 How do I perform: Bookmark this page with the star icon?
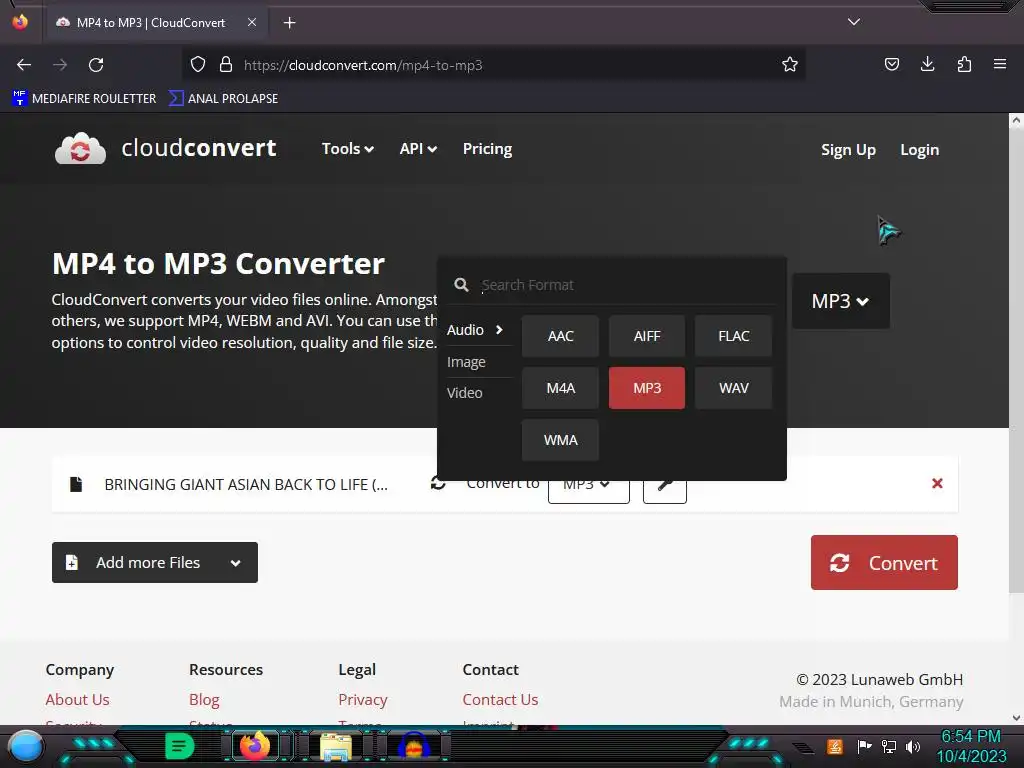(x=790, y=65)
